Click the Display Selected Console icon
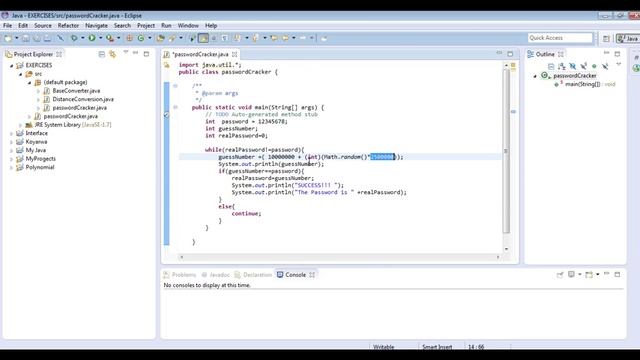Screen dimensions: 640x360 pos(571,275)
